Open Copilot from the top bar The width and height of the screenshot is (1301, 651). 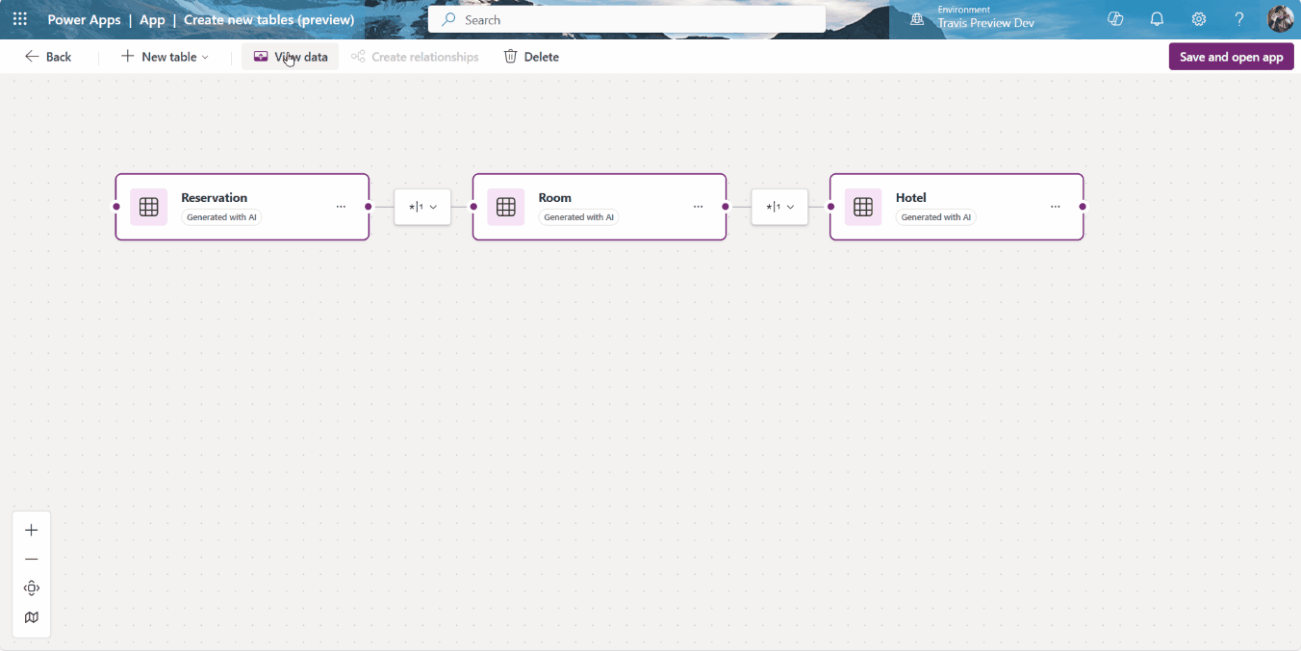click(x=1116, y=19)
